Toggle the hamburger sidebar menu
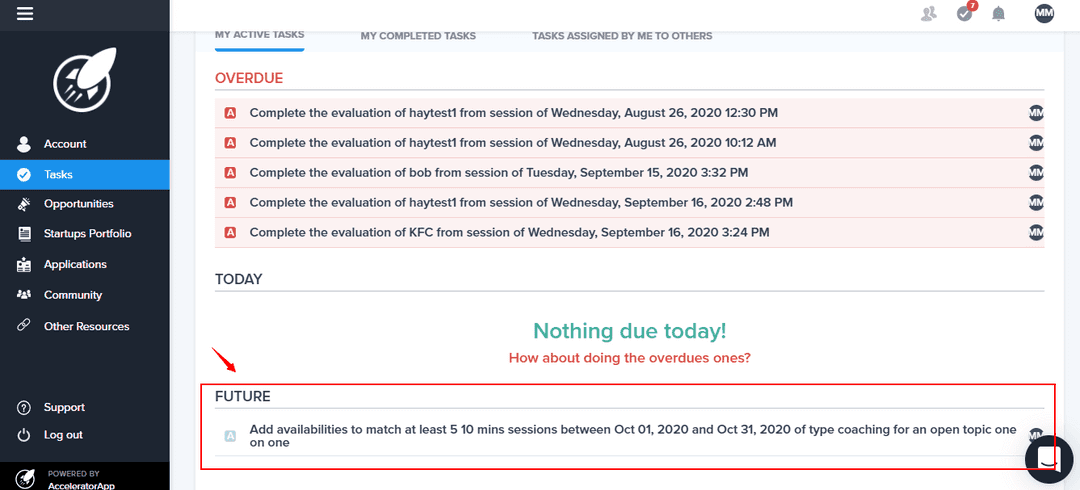 (25, 14)
